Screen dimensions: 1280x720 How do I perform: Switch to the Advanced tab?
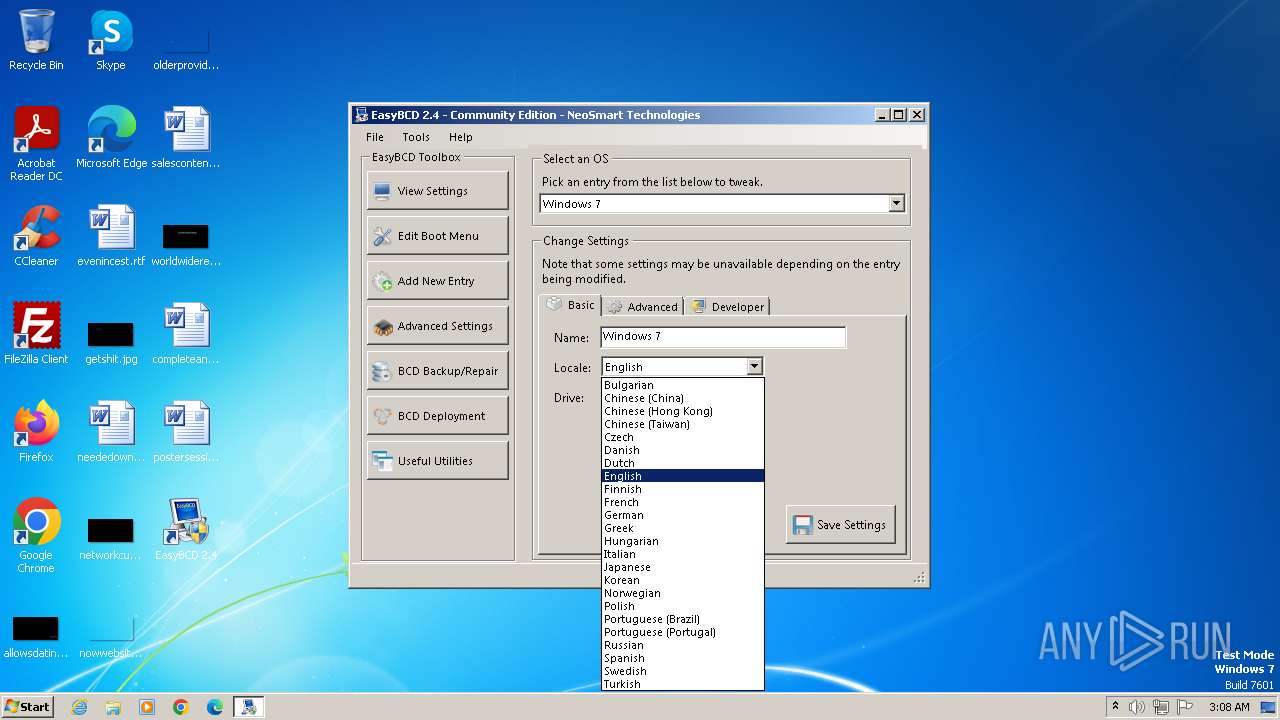[642, 306]
